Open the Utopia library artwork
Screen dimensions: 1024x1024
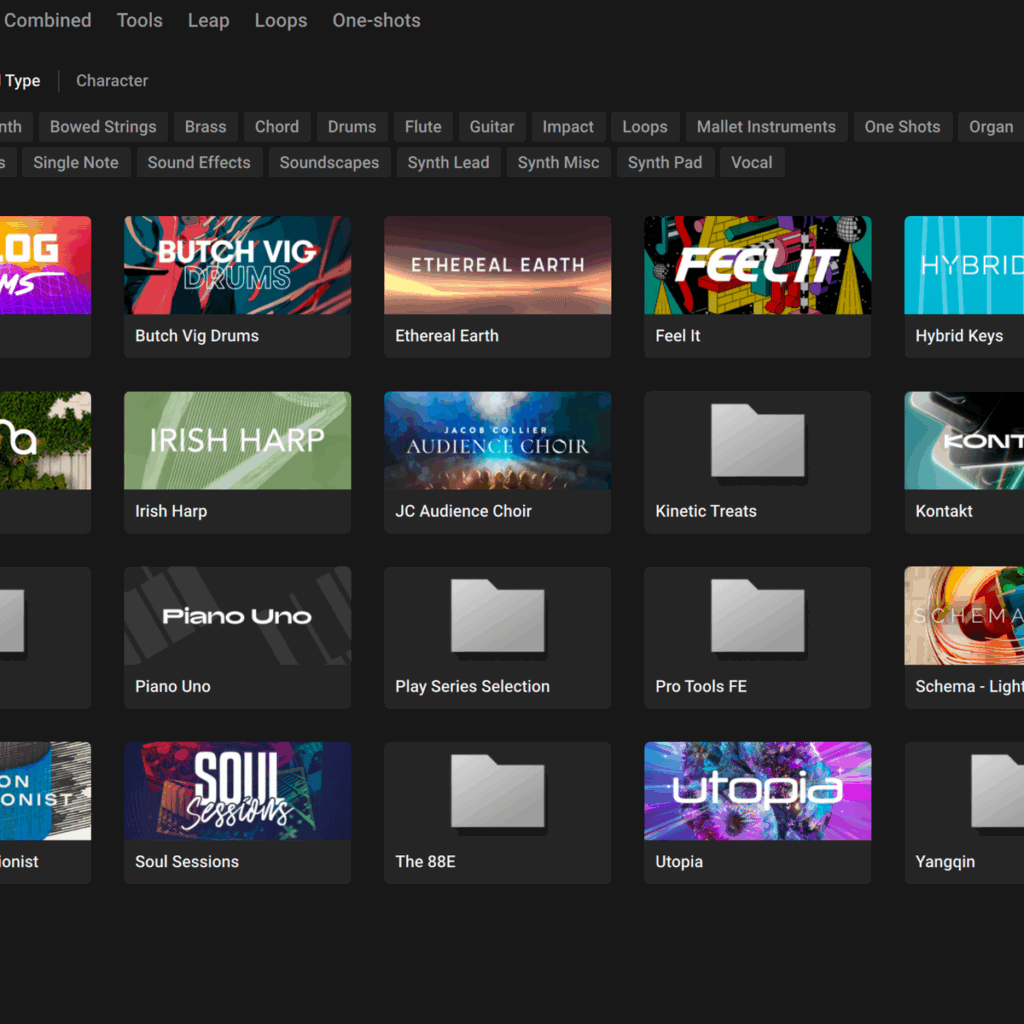point(758,791)
